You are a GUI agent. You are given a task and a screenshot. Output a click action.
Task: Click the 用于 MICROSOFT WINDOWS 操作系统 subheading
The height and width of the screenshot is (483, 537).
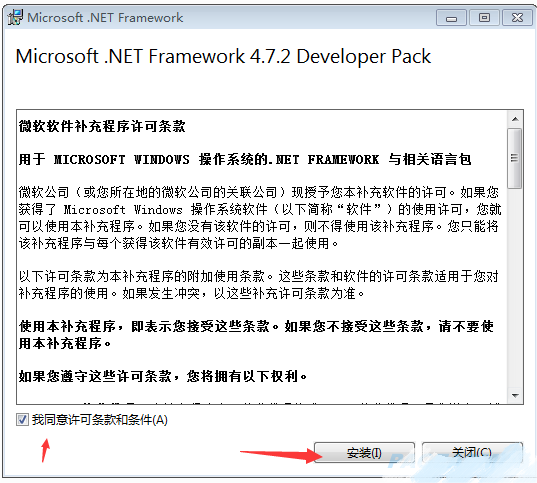245,159
